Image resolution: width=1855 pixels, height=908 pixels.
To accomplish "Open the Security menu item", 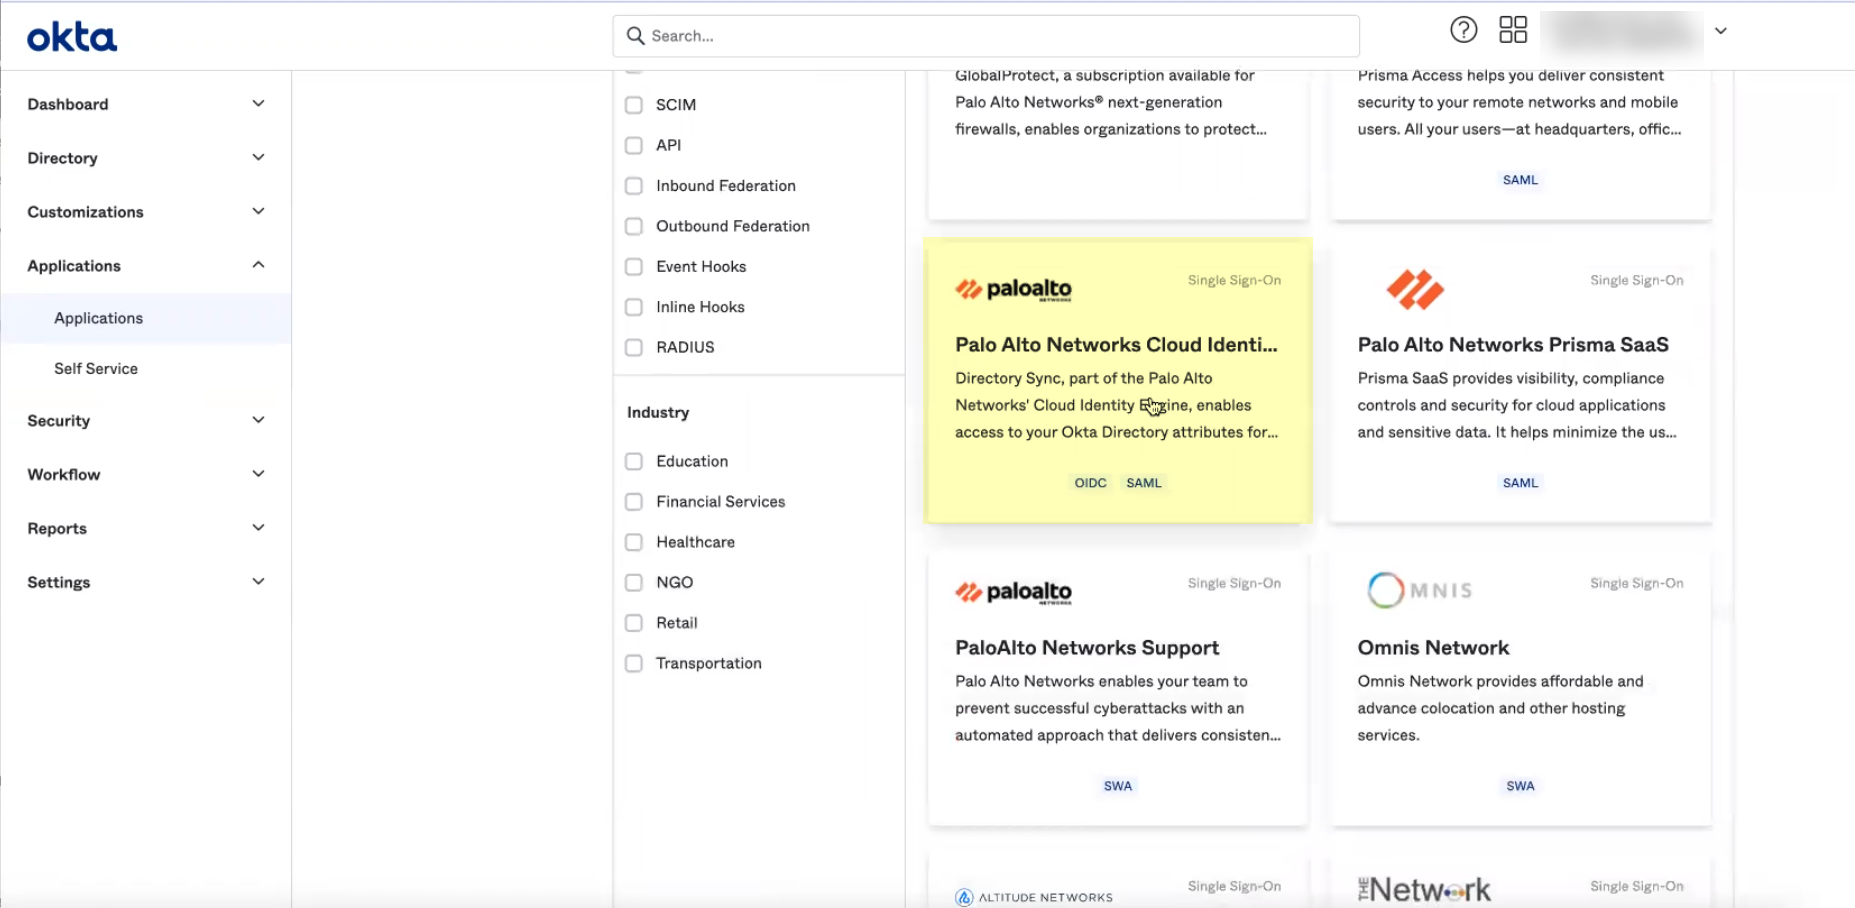I will tap(59, 421).
